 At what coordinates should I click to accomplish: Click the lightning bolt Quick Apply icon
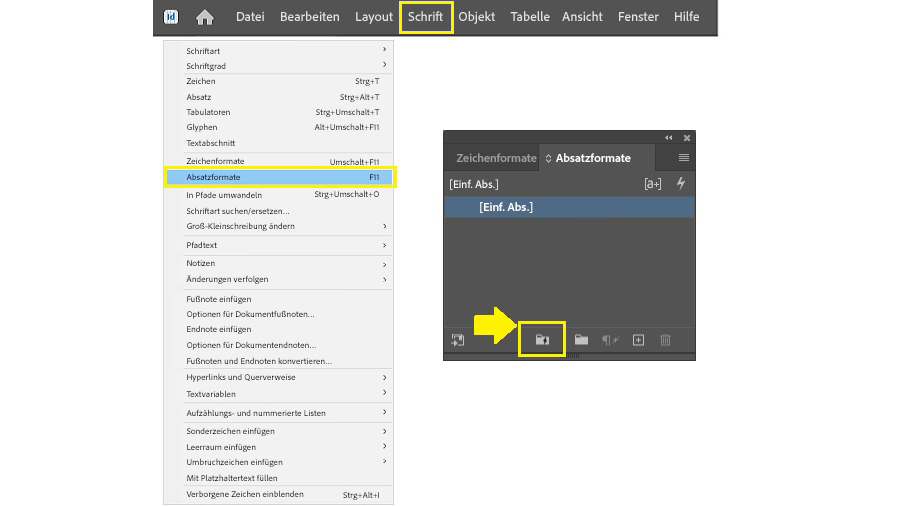[x=682, y=184]
